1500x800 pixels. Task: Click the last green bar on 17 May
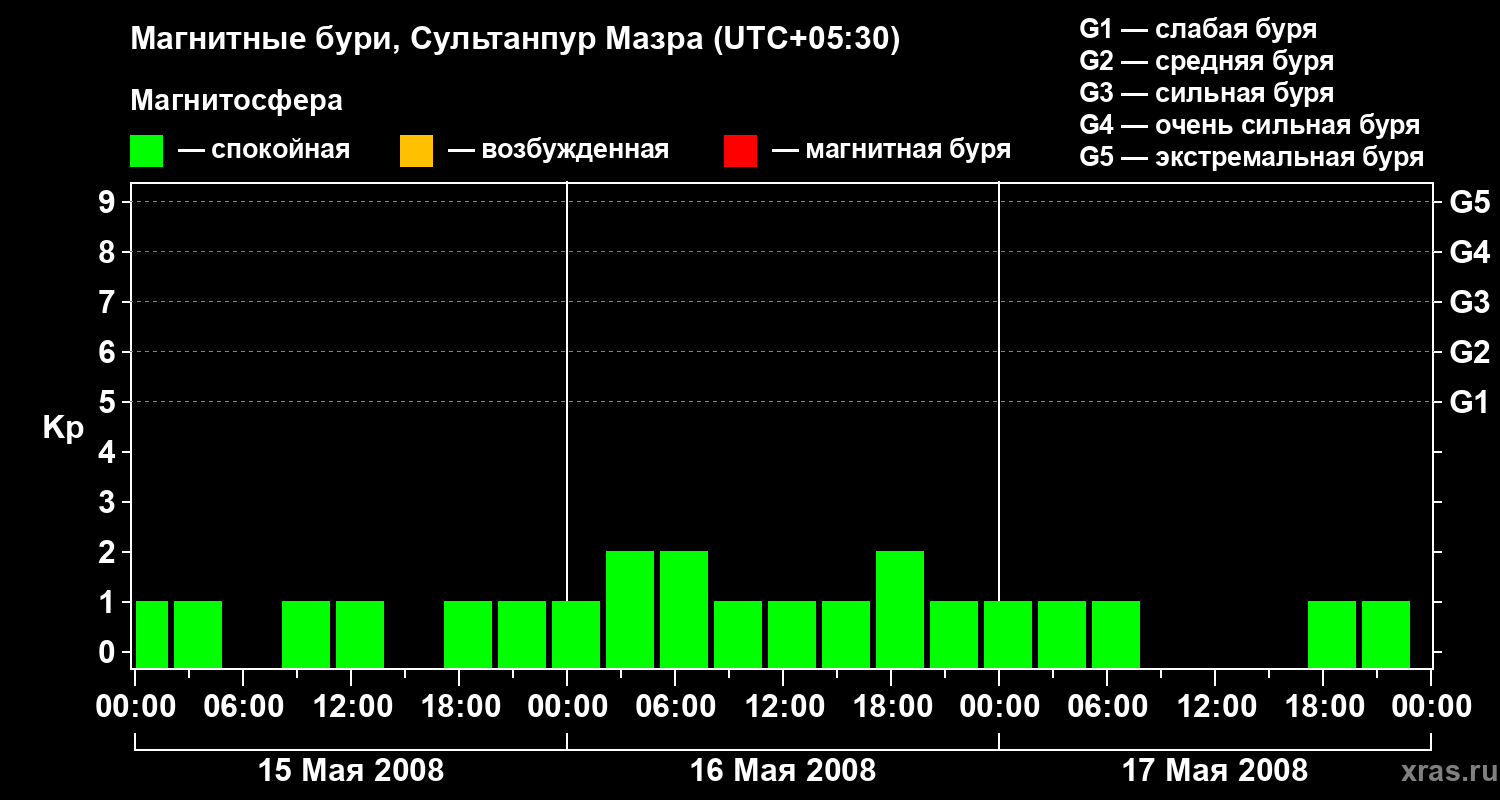tap(1386, 634)
